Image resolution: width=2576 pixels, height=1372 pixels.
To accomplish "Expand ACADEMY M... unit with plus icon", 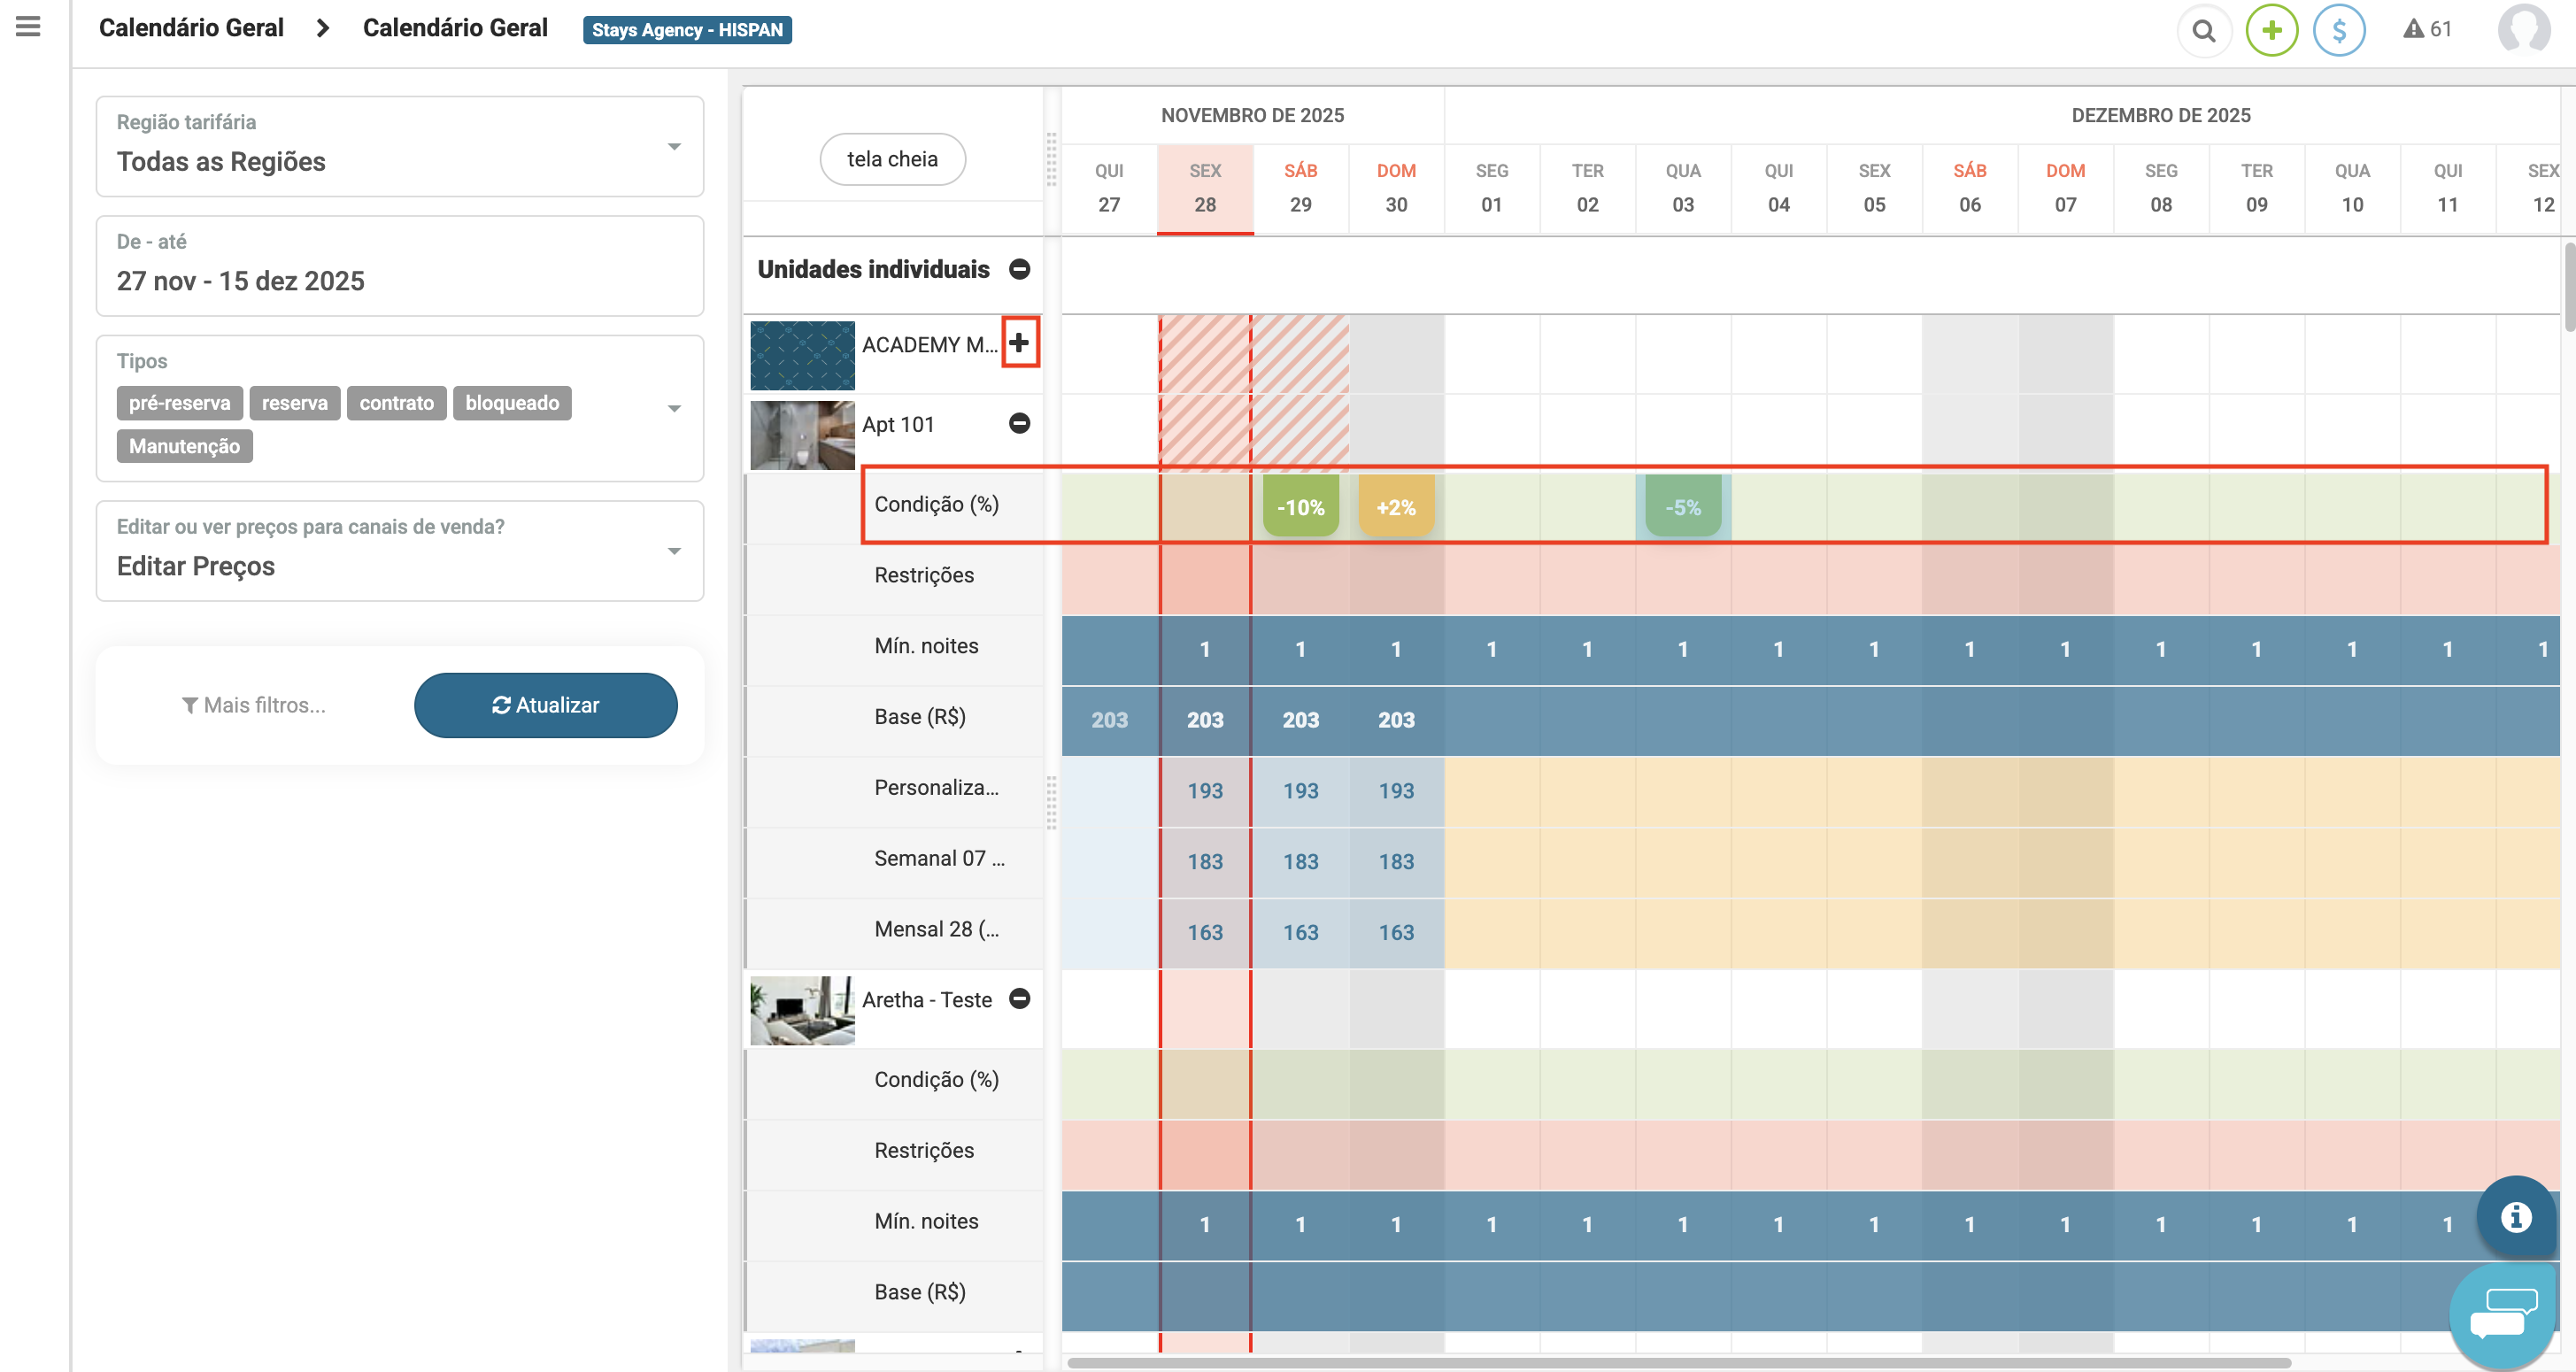I will click(x=1019, y=343).
